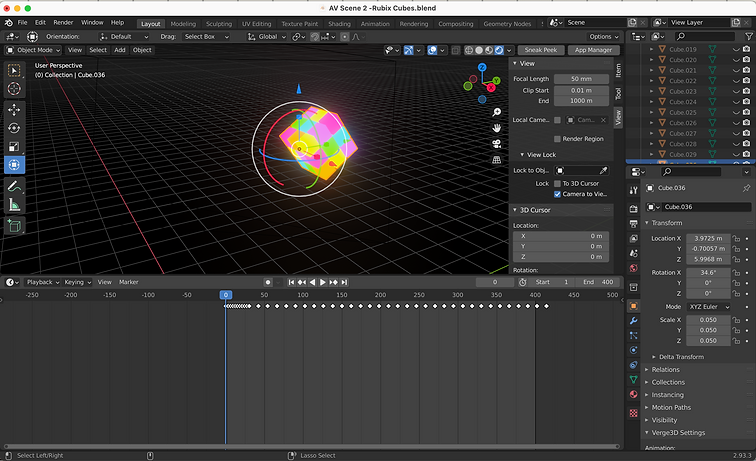Toggle lock on Location X
This screenshot has width=756, height=461.
click(736, 238)
